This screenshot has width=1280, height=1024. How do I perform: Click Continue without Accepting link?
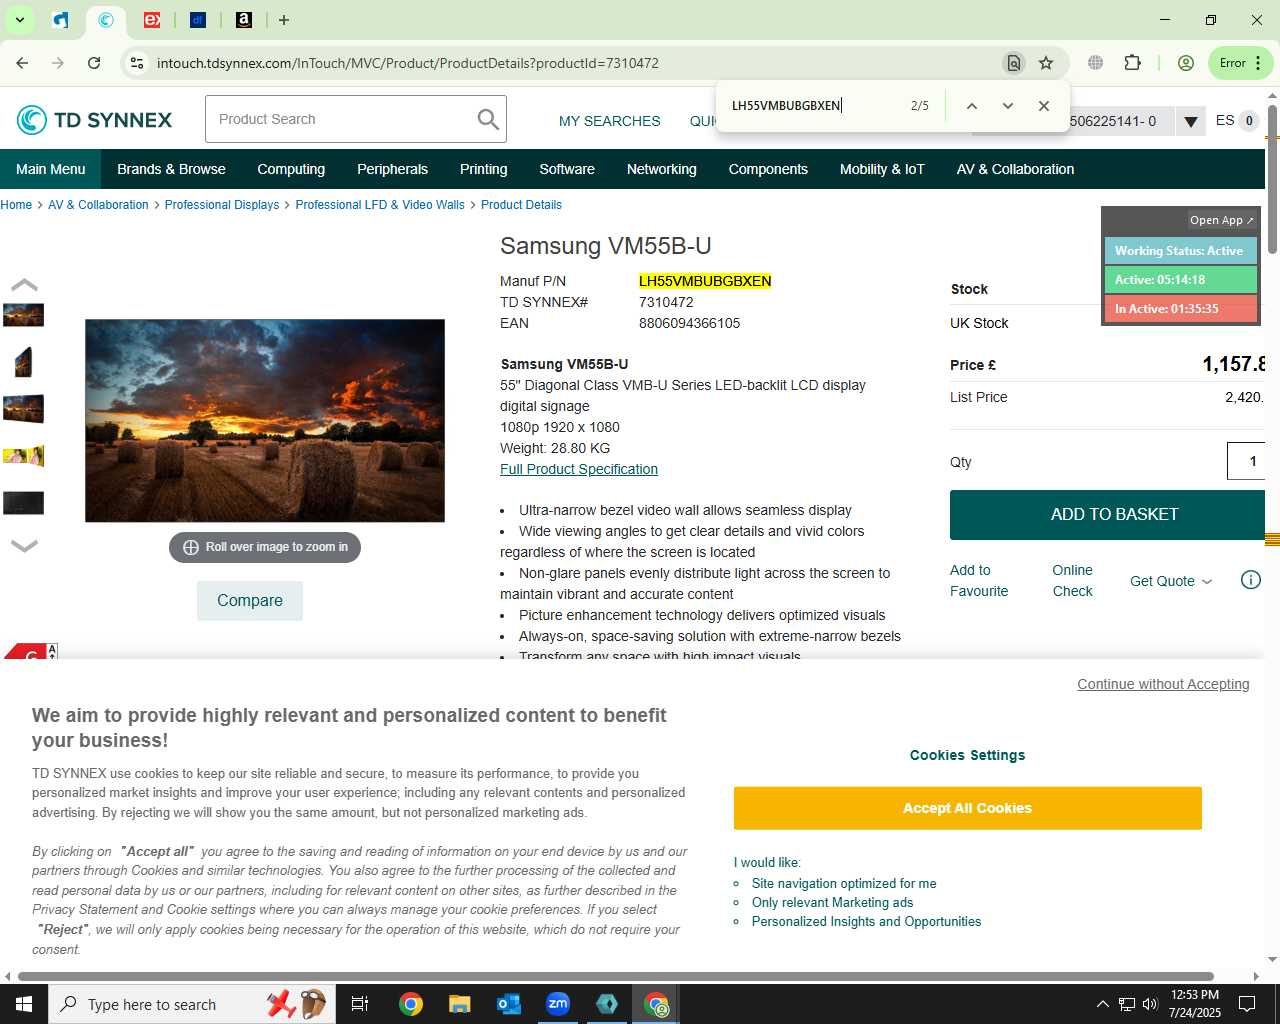click(x=1163, y=684)
